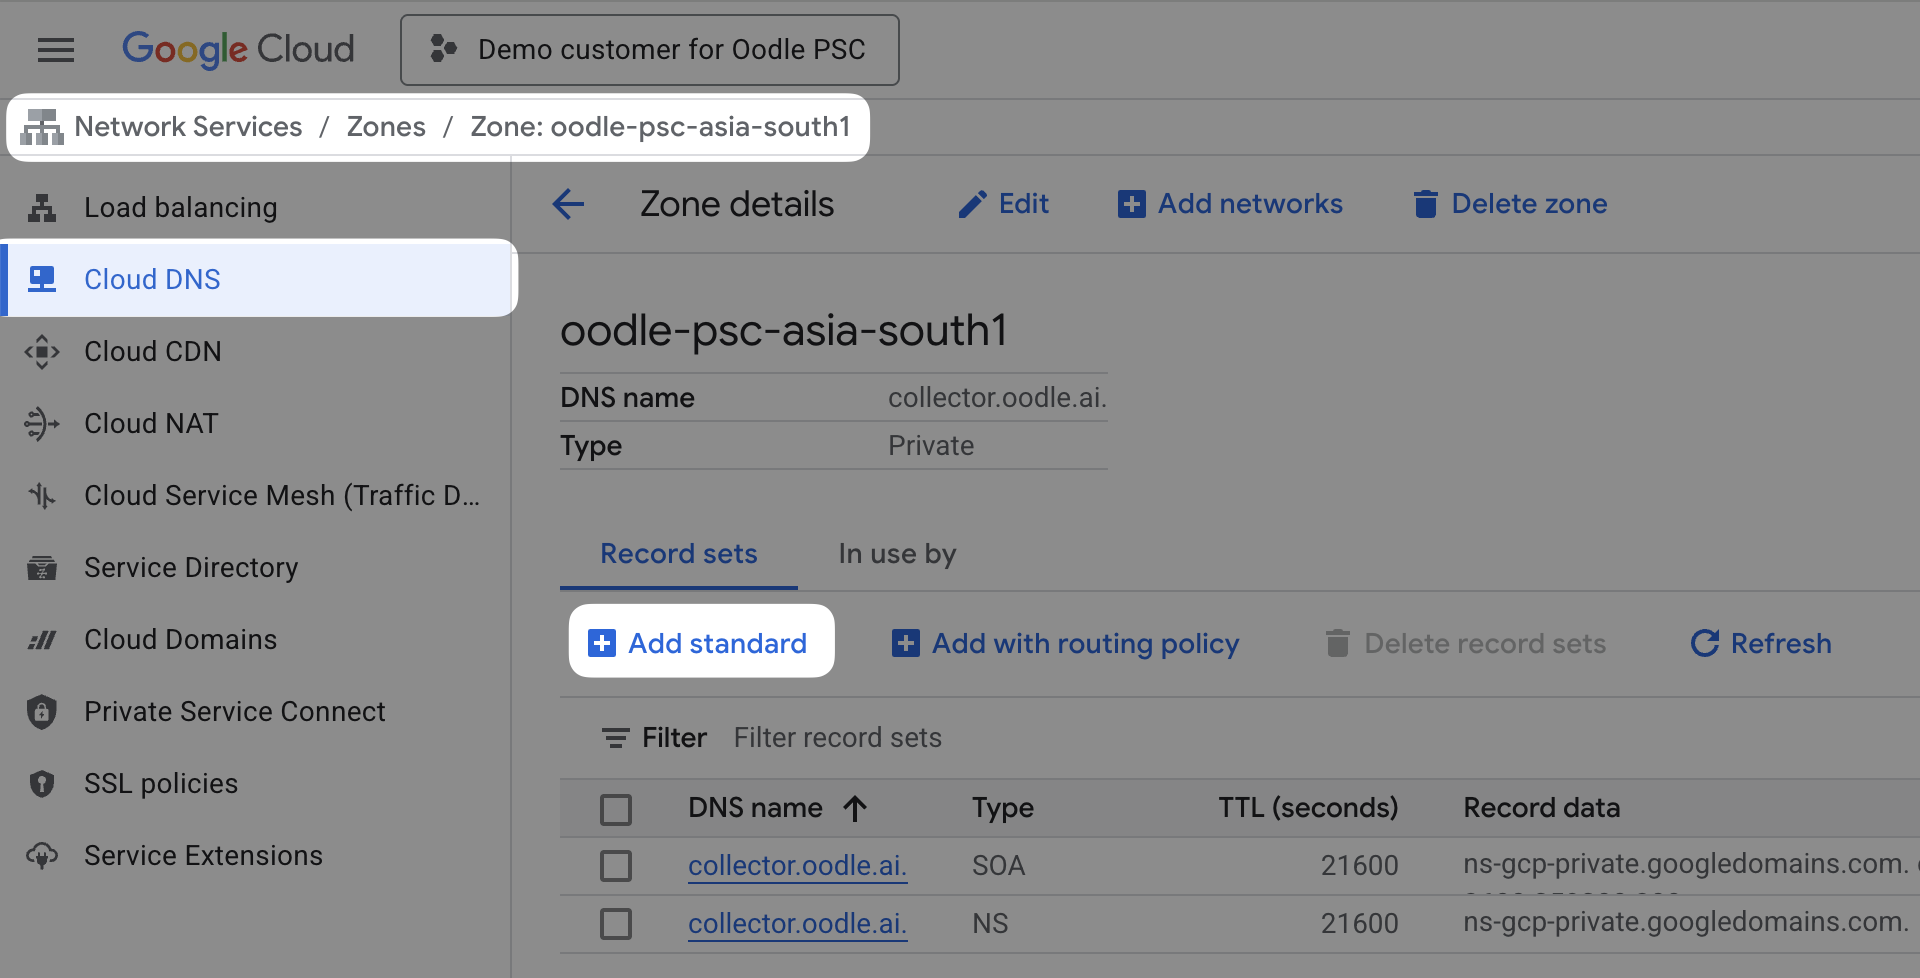
Task: Click Add standard record set
Action: coord(699,643)
